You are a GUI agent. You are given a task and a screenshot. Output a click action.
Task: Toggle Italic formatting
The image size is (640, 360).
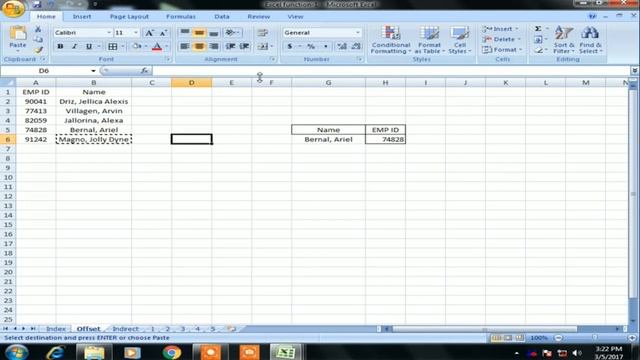pyautogui.click(x=74, y=47)
